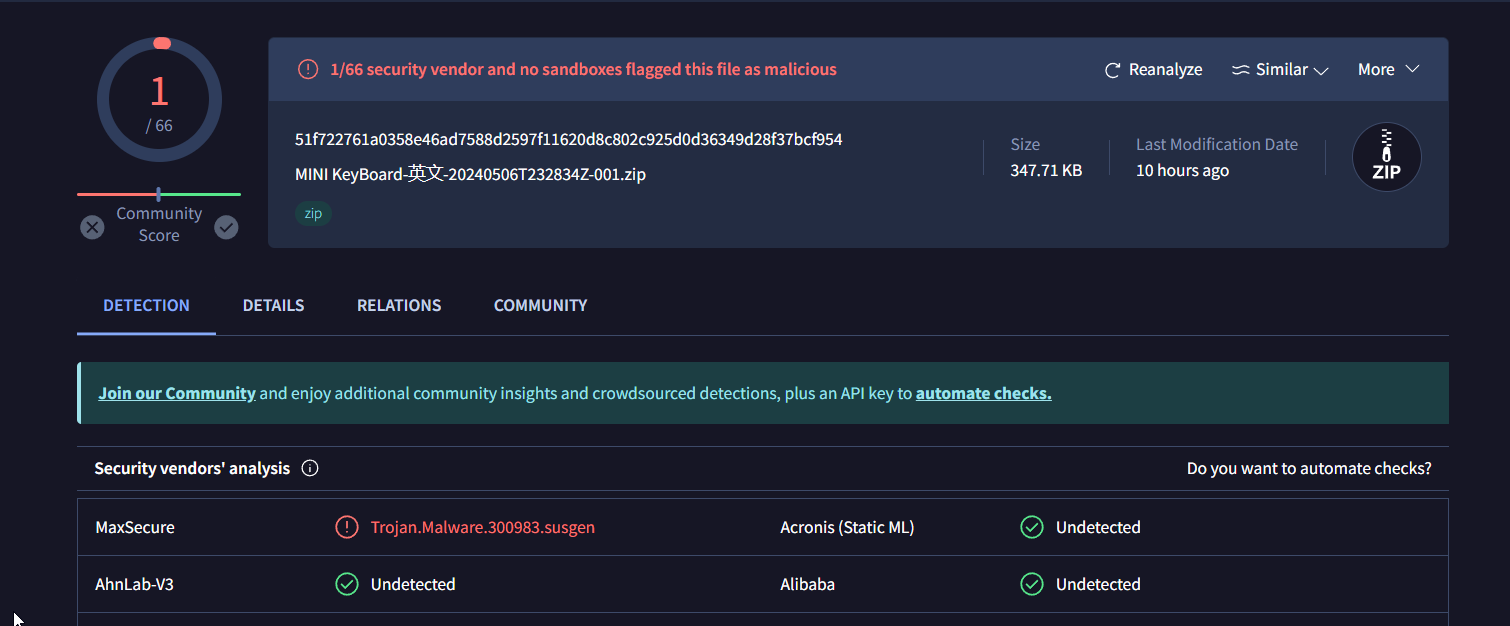The image size is (1510, 626).
Task: Expand the Similar dropdown
Action: [1280, 70]
